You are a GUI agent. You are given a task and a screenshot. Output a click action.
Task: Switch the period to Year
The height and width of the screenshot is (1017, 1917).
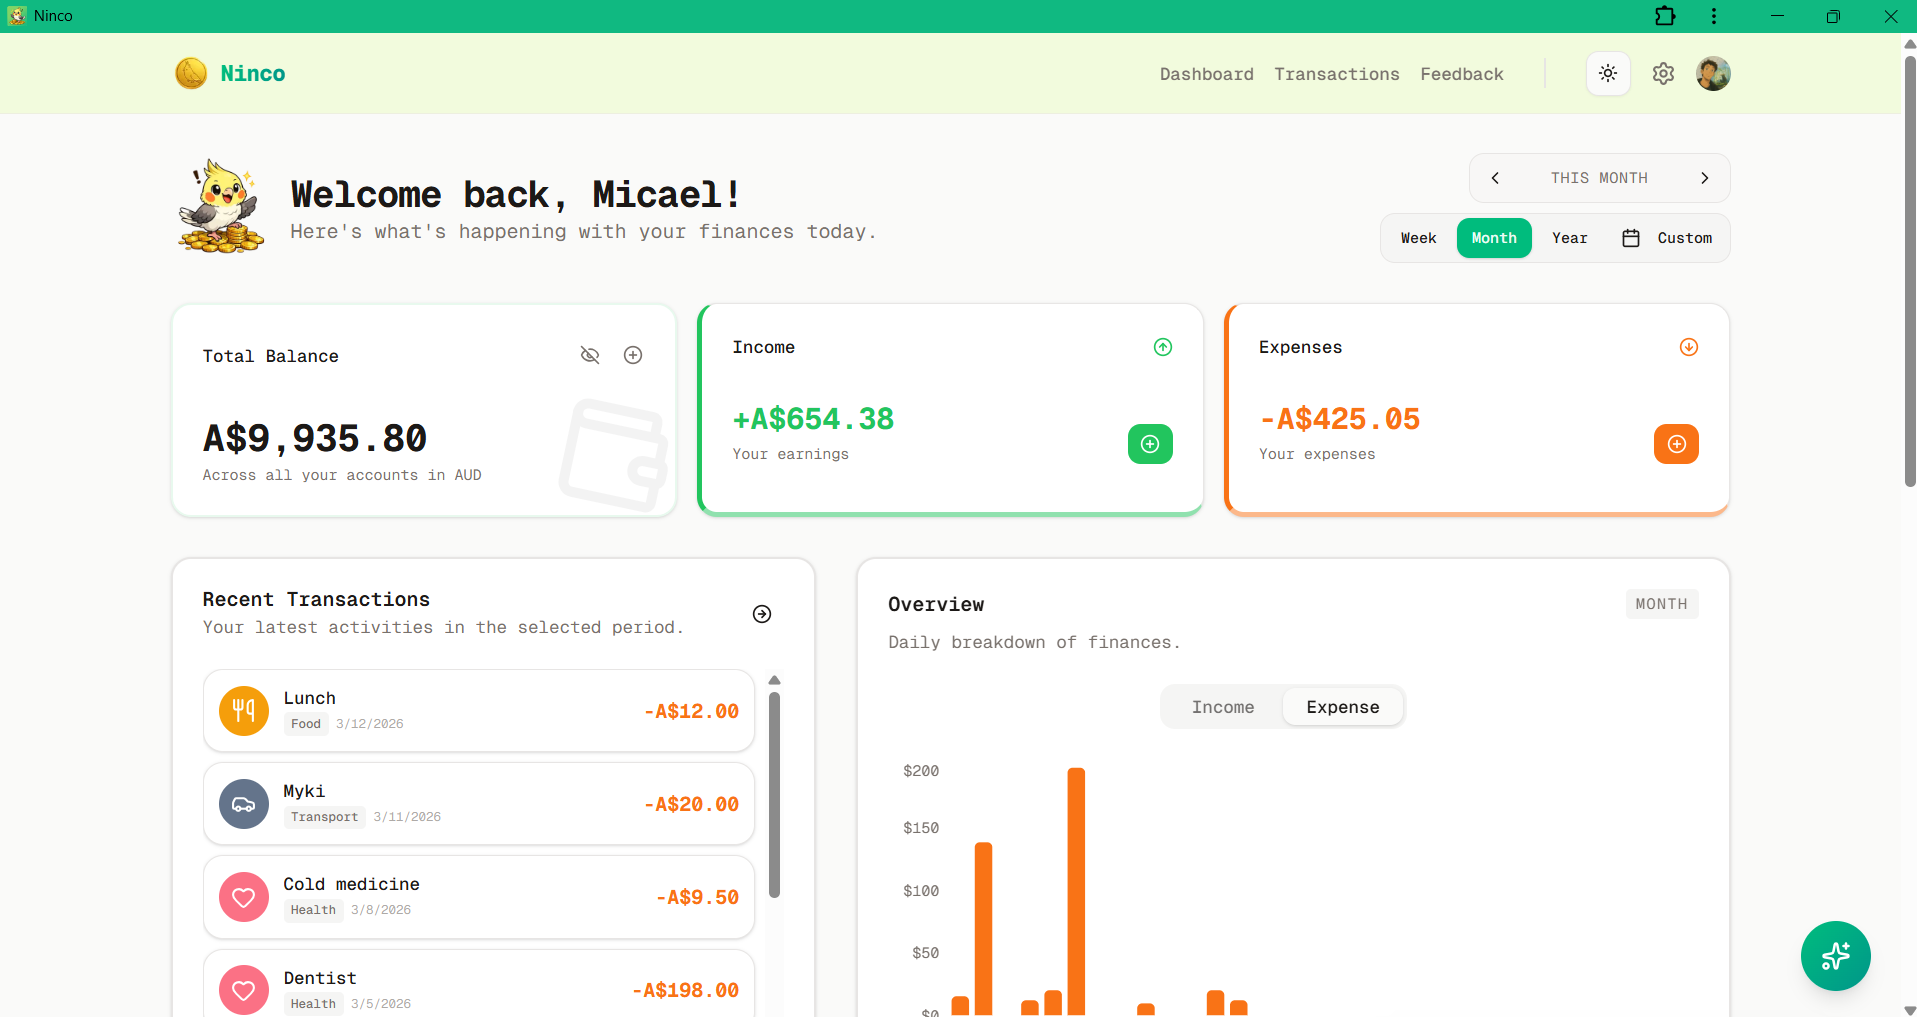point(1569,238)
